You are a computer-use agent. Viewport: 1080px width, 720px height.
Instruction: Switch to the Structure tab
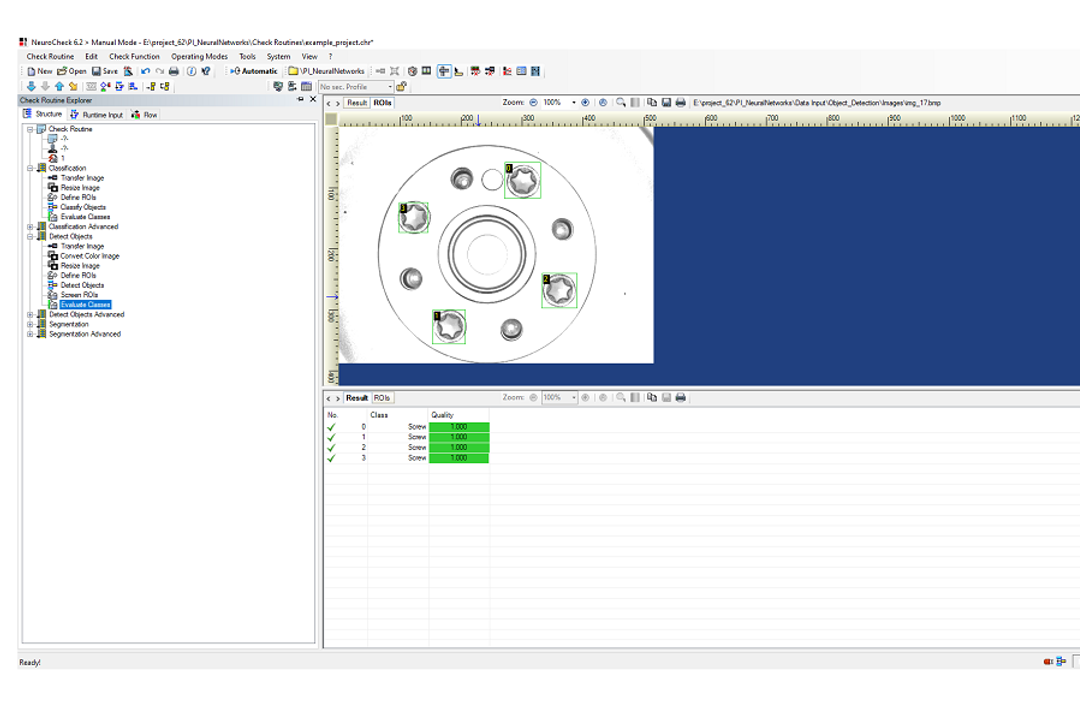coord(42,114)
